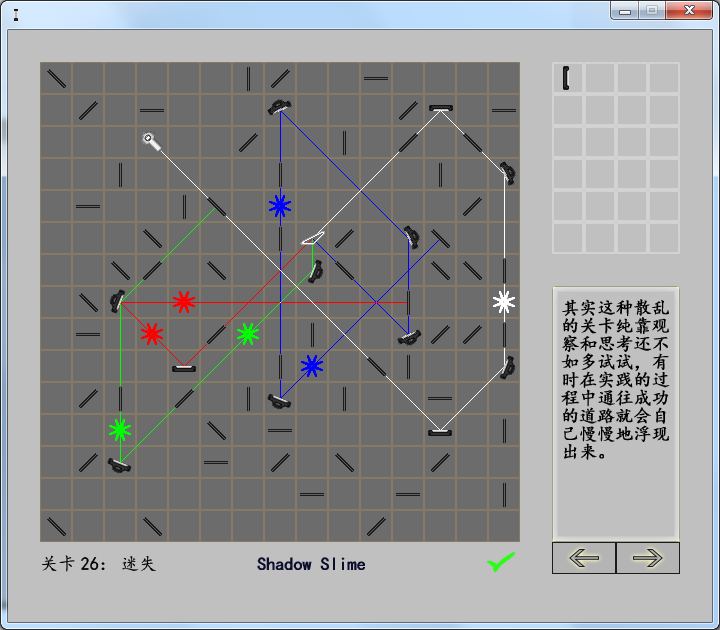Select the lower red star target
Viewport: 720px width, 630px height.
152,334
